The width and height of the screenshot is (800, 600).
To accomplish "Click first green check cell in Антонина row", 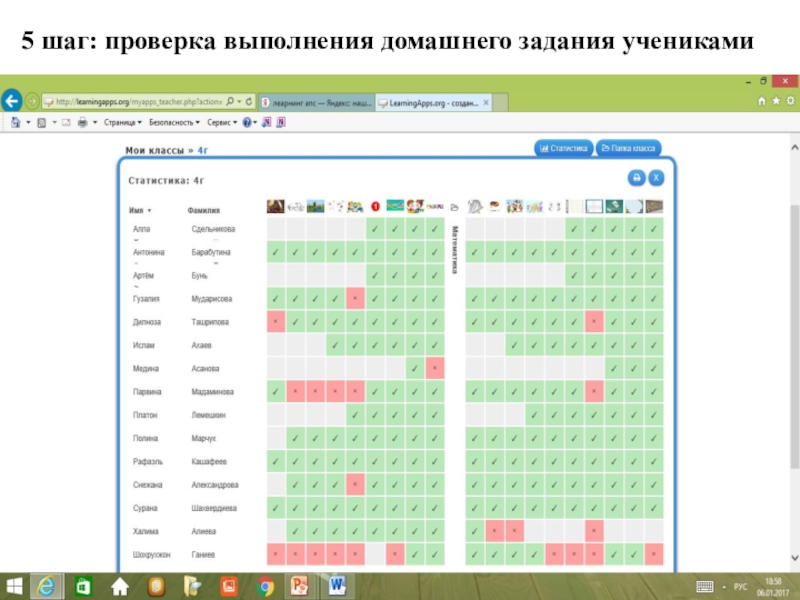I will (x=275, y=253).
